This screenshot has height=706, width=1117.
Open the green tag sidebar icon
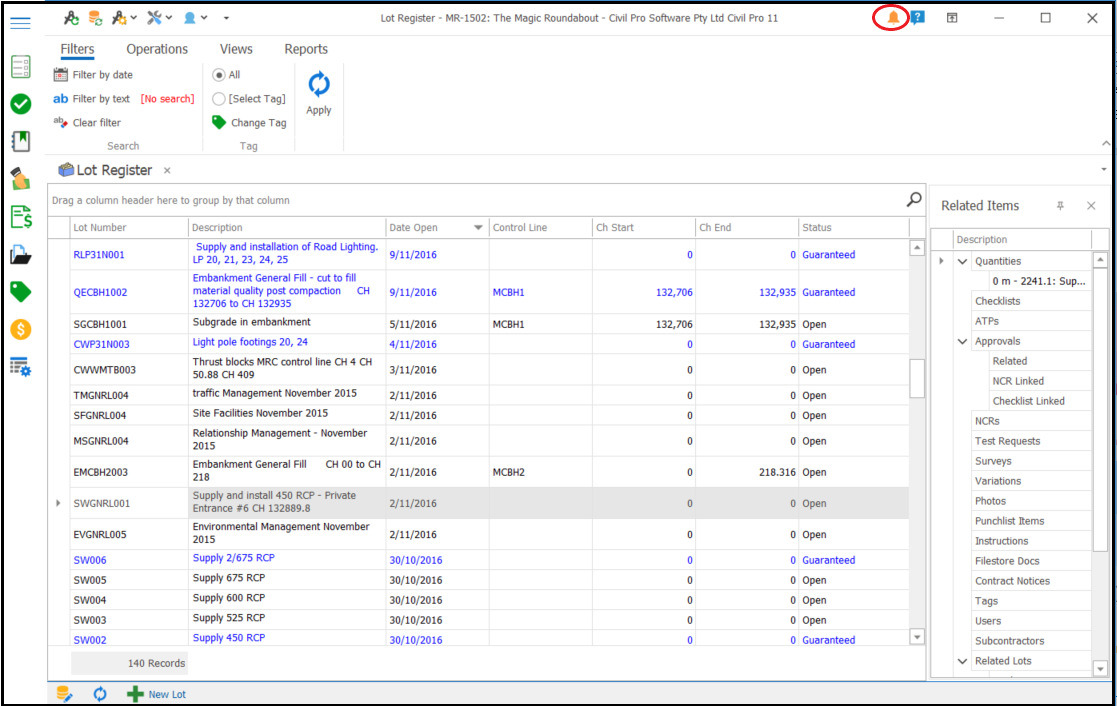pos(21,291)
